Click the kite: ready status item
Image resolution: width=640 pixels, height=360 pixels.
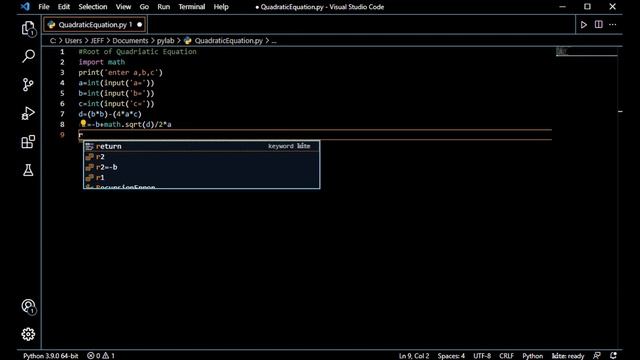point(568,356)
